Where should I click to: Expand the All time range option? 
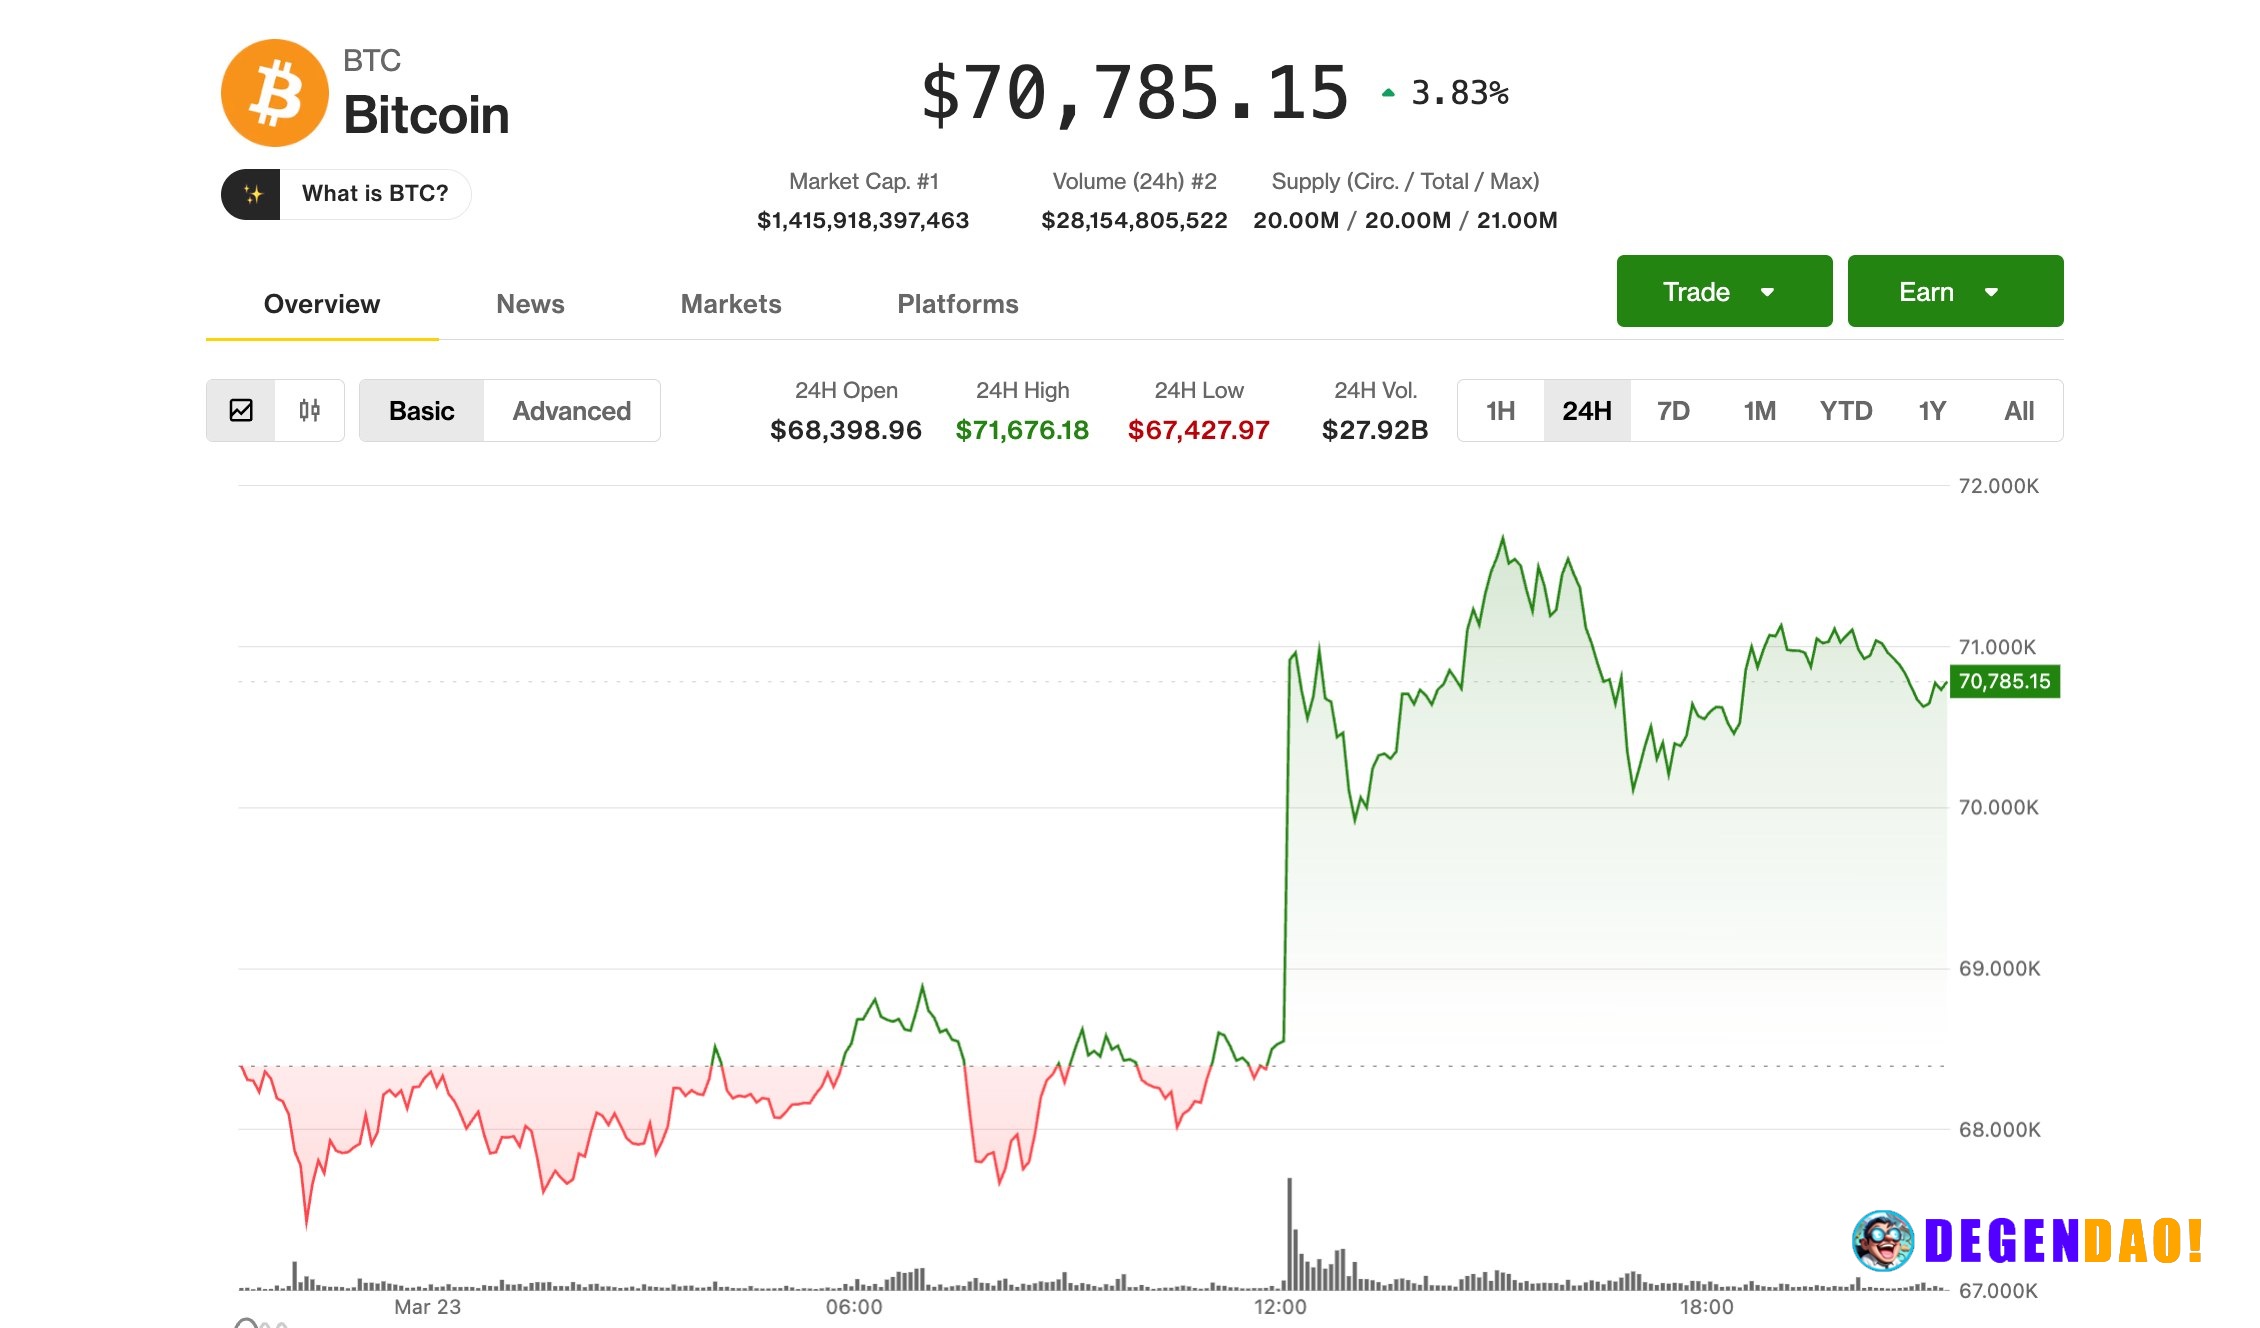(2019, 410)
